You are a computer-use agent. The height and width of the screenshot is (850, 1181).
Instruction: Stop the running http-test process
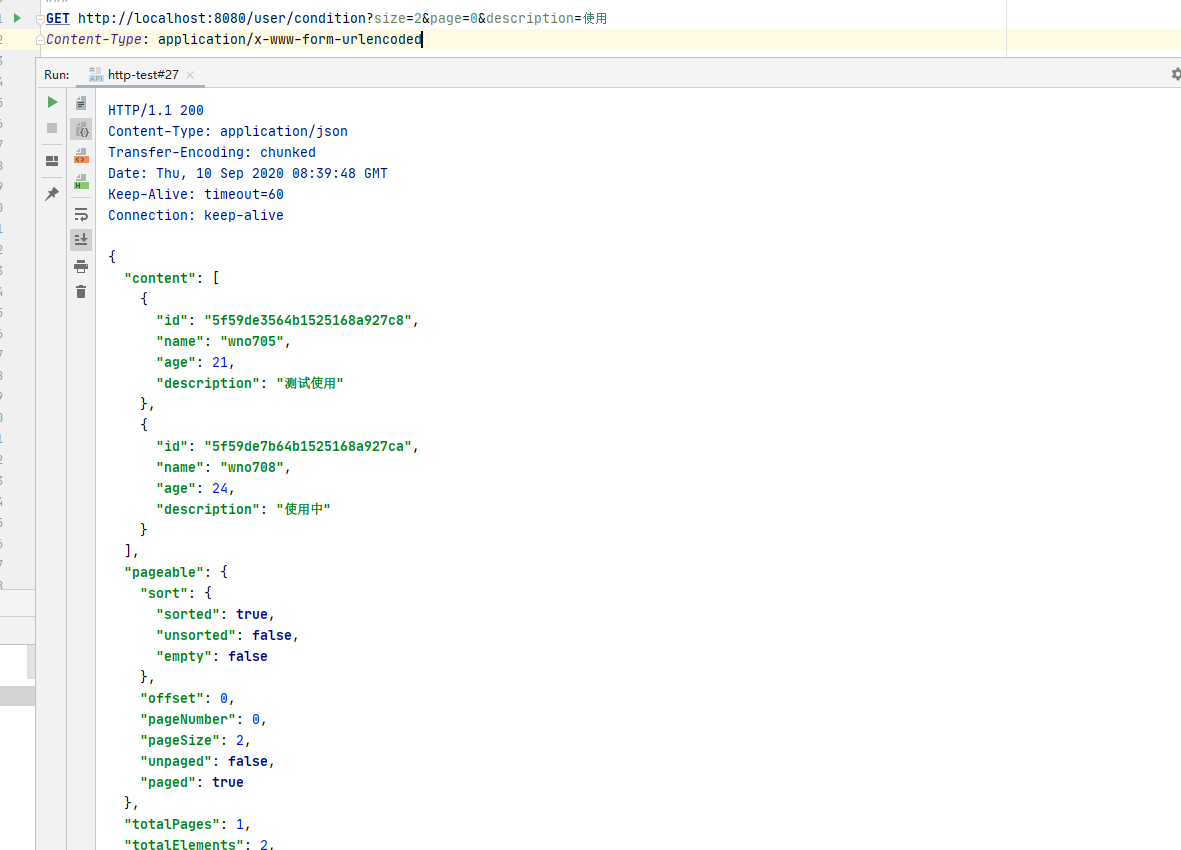pyautogui.click(x=52, y=128)
